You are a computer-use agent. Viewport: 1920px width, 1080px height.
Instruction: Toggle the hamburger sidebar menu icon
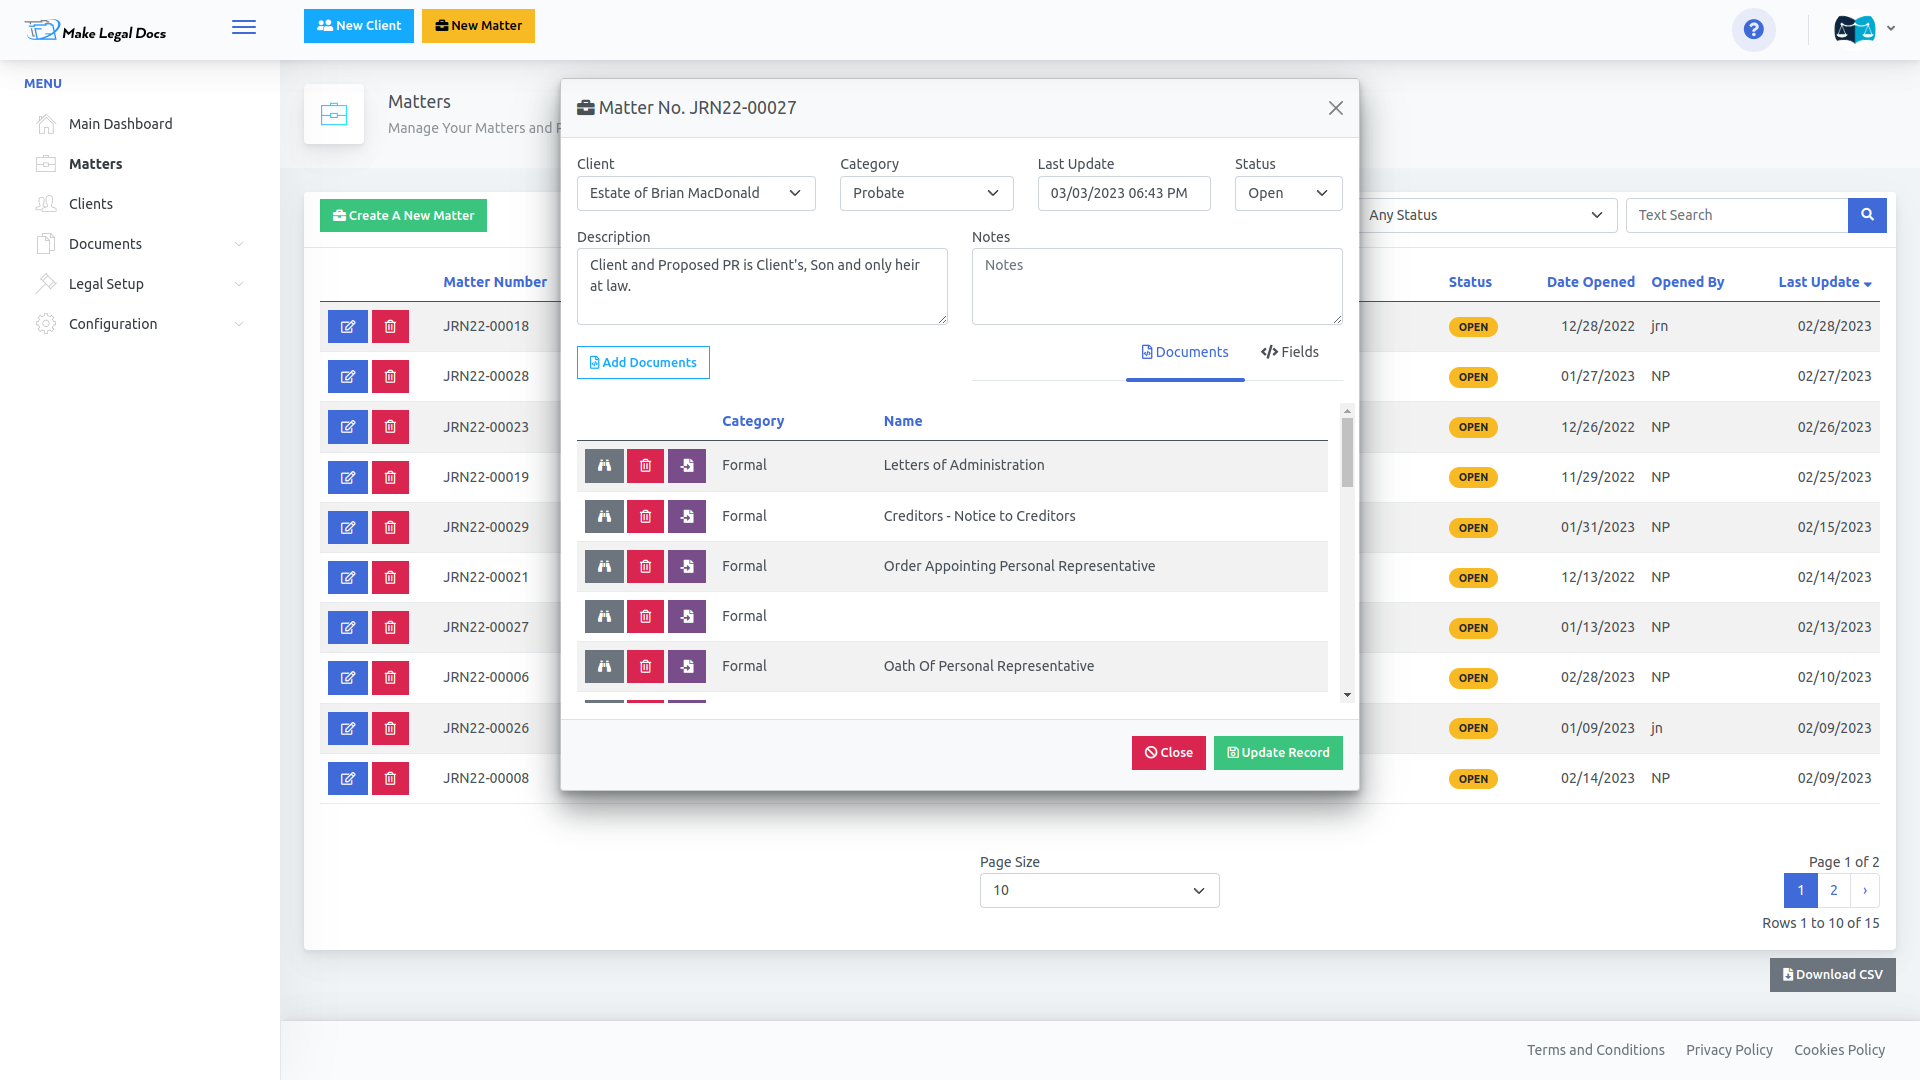click(x=244, y=28)
